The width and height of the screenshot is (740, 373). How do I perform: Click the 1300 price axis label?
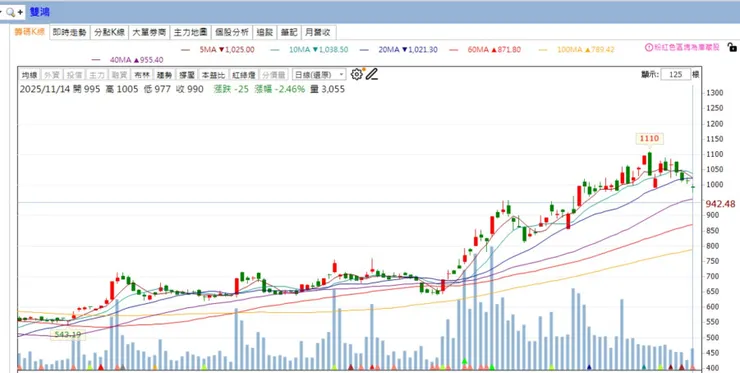pyautogui.click(x=715, y=93)
